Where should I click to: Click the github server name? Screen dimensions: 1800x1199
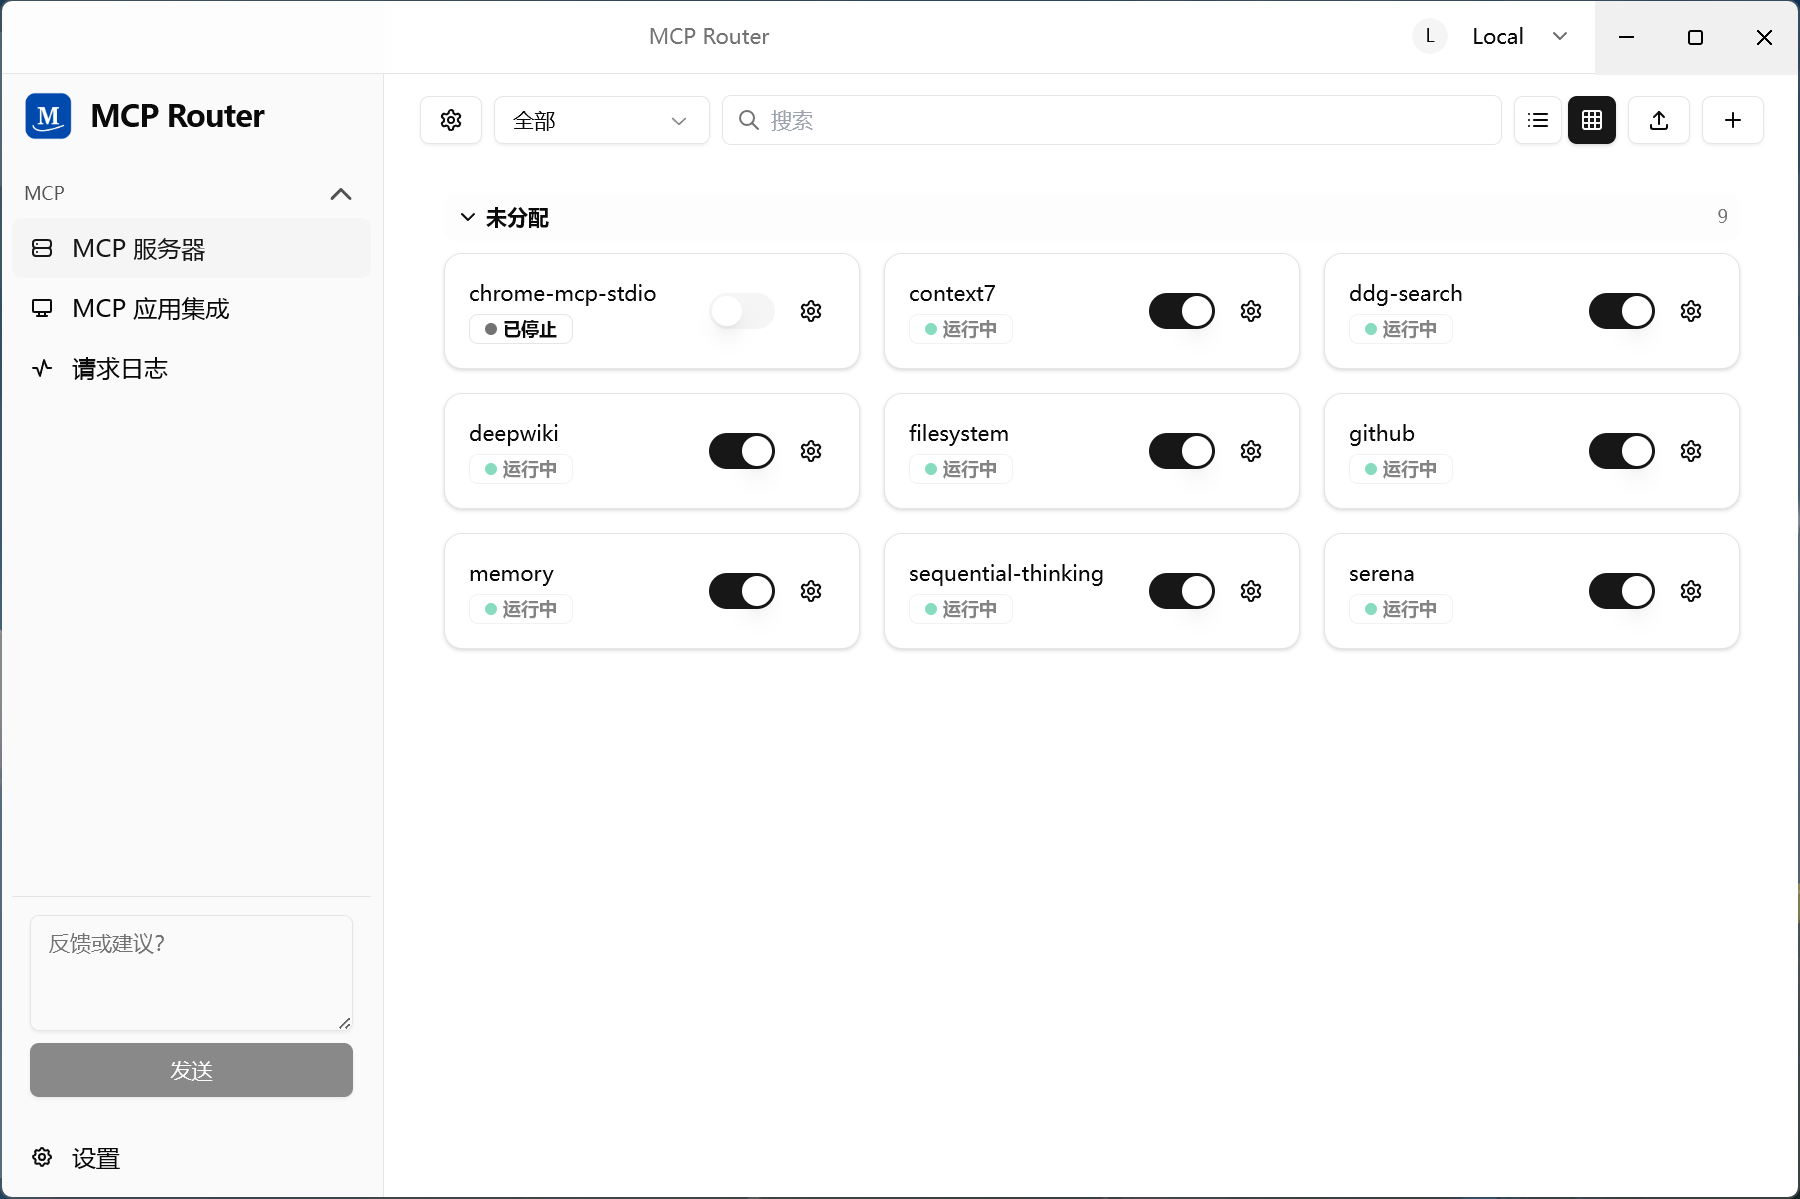(1382, 433)
